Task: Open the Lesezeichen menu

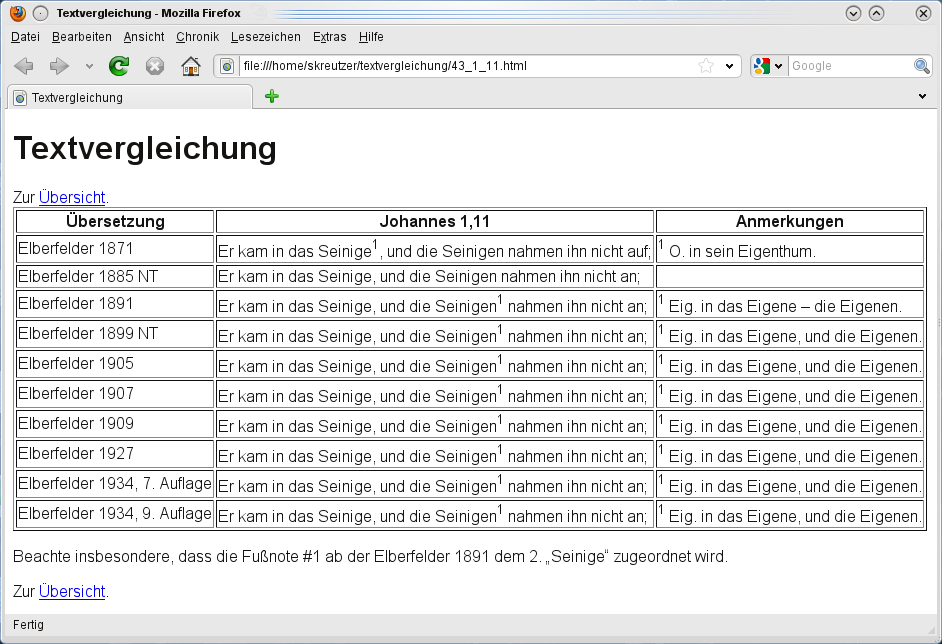Action: pyautogui.click(x=265, y=37)
